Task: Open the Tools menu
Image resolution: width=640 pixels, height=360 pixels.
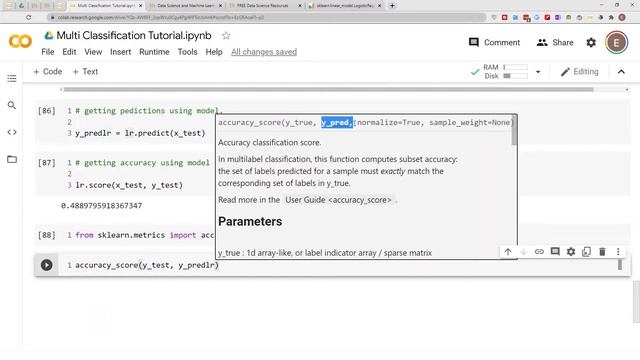Action: 187,52
